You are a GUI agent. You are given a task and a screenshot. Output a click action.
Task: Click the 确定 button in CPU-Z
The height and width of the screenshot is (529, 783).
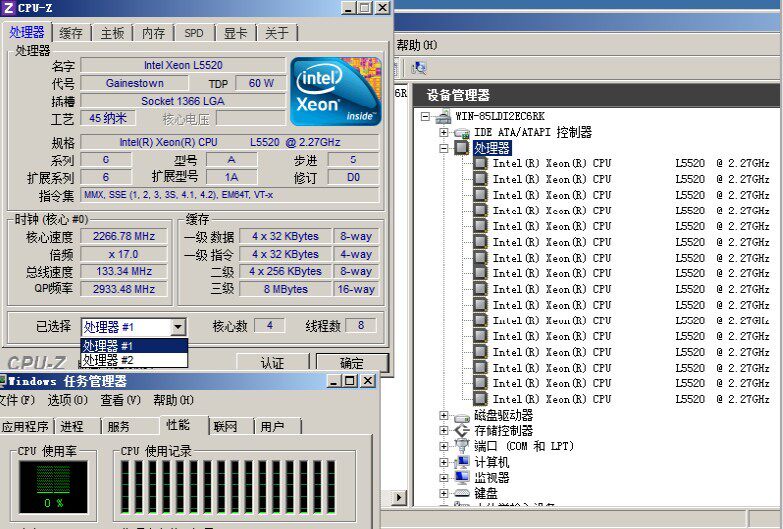coord(352,363)
